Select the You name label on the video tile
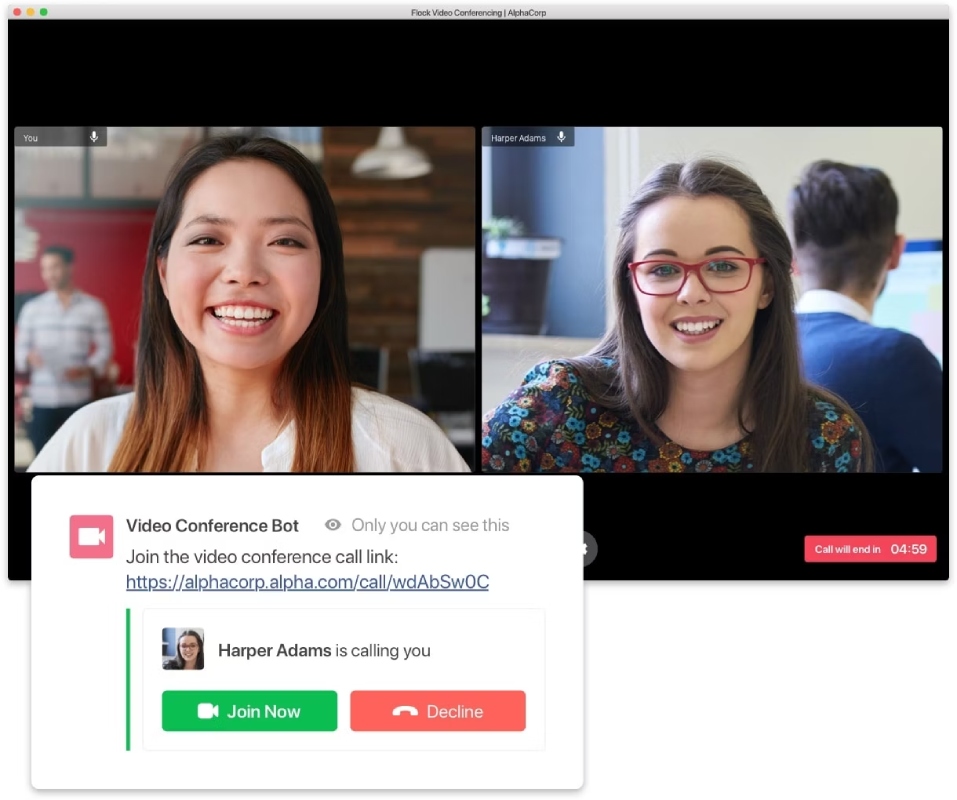The height and width of the screenshot is (800, 957). click(x=31, y=138)
